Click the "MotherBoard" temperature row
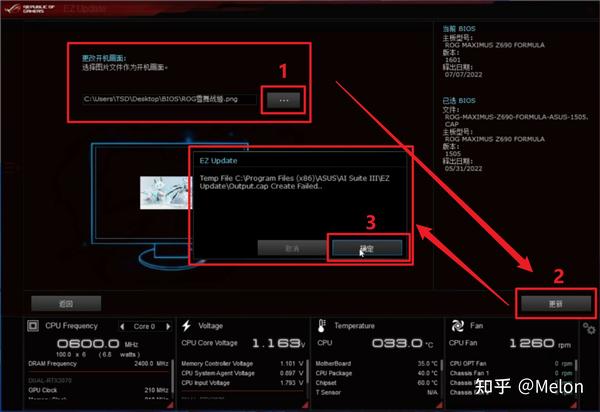 click(377, 363)
